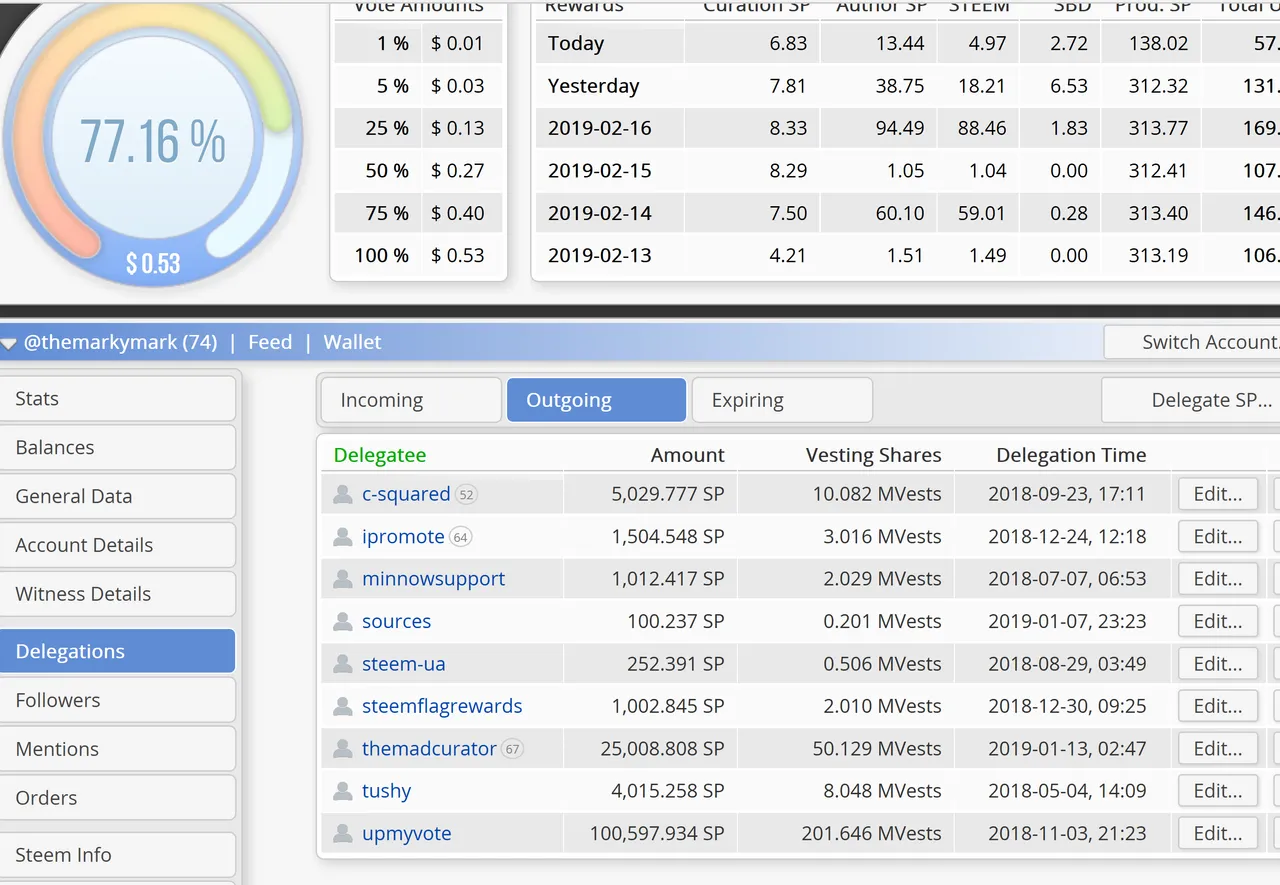Click the 100 % vote amount row

tap(419, 256)
